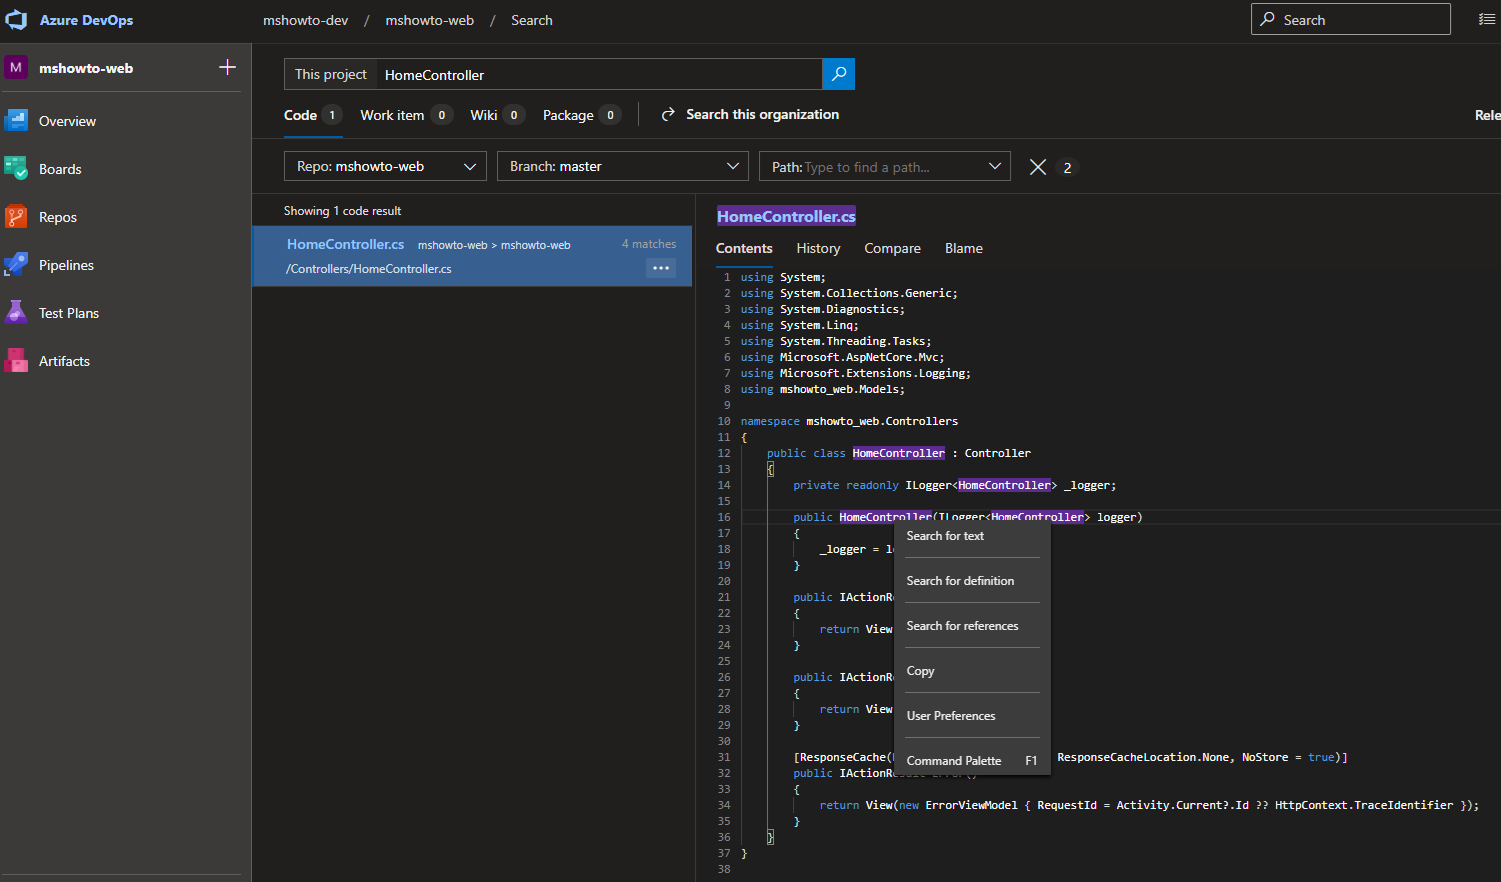The image size is (1501, 882).
Task: Choose Search for references in context menu
Action: pyautogui.click(x=972, y=626)
